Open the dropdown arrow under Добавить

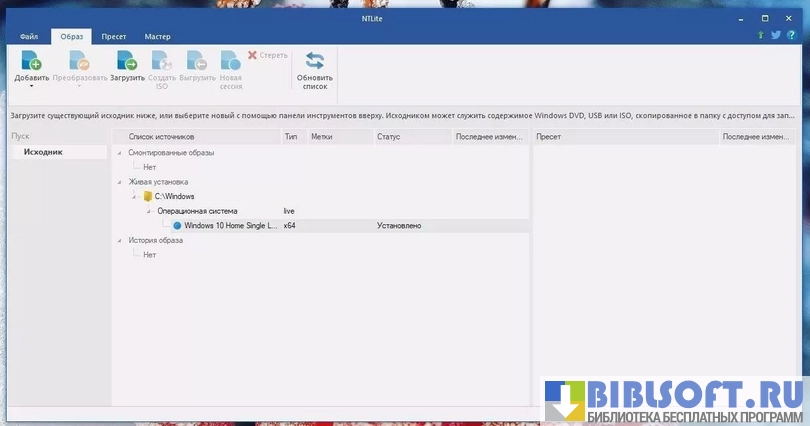coord(31,87)
